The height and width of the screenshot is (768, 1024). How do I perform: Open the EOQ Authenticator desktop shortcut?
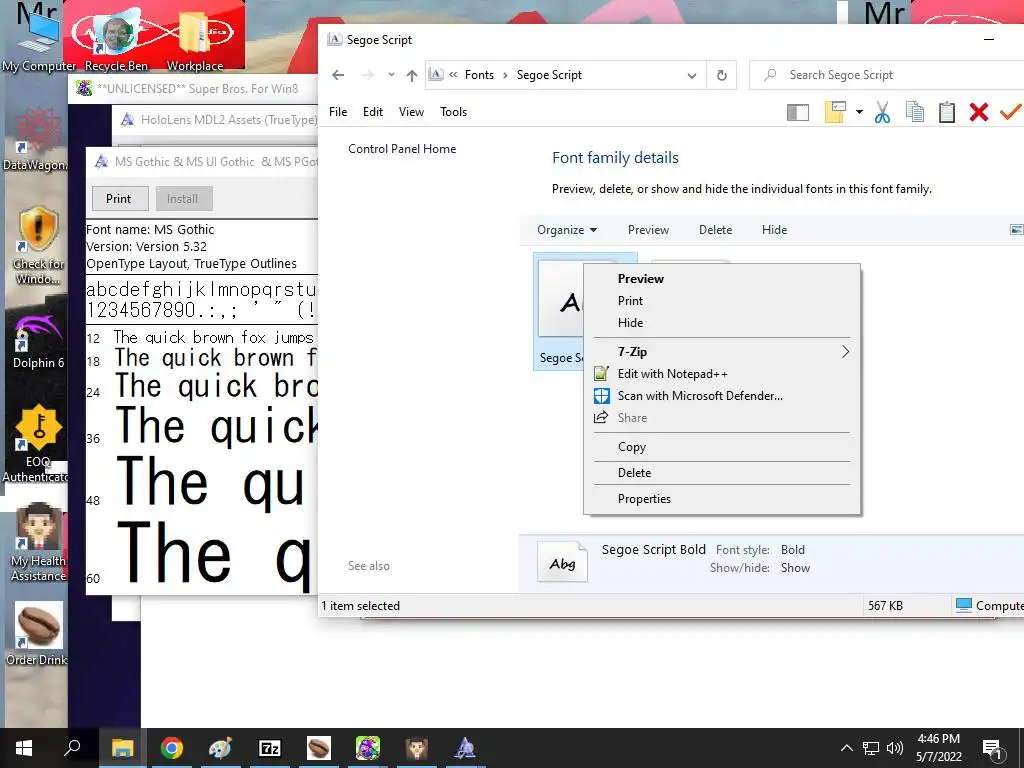(x=37, y=444)
